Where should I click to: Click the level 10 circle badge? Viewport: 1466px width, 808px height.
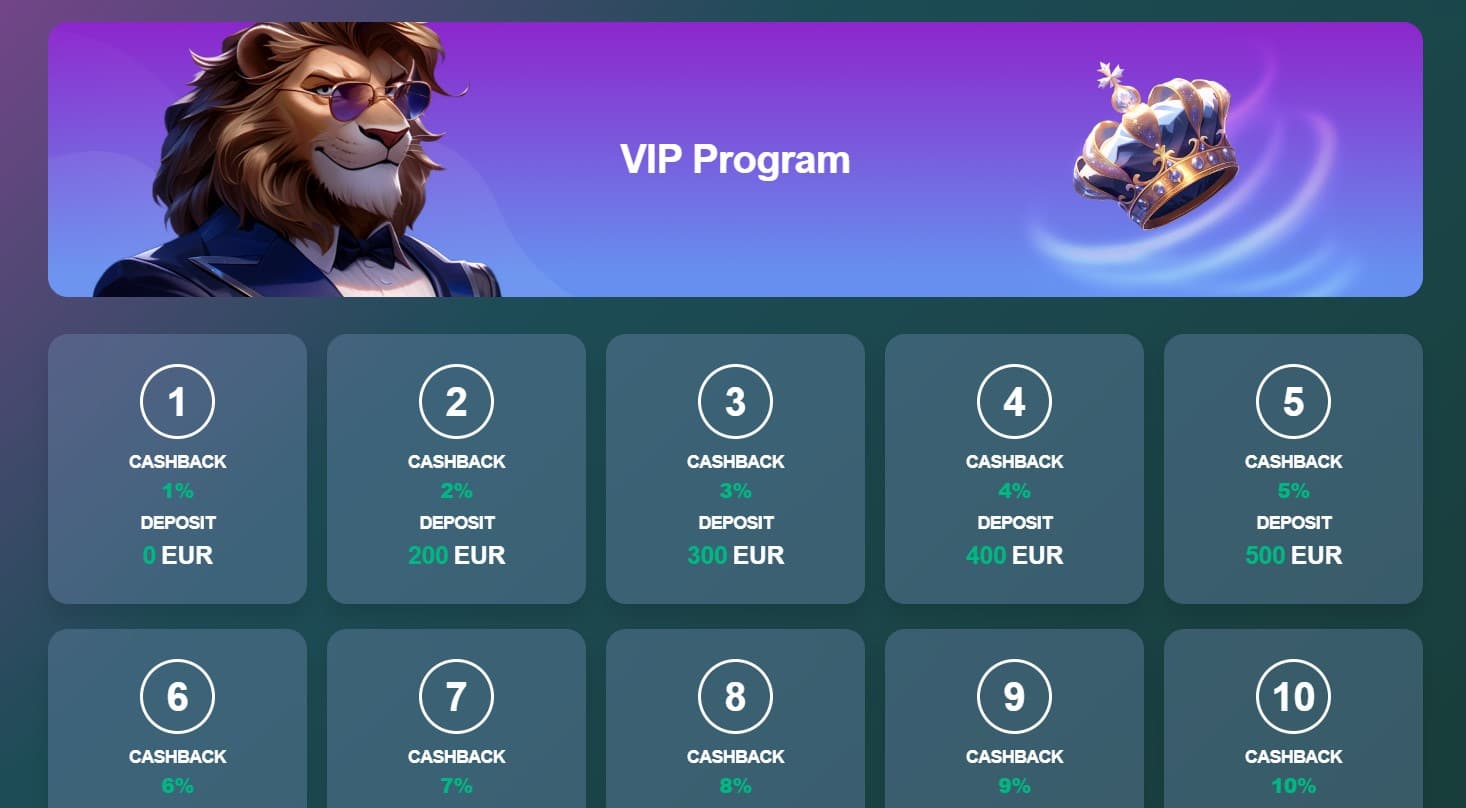[1293, 697]
